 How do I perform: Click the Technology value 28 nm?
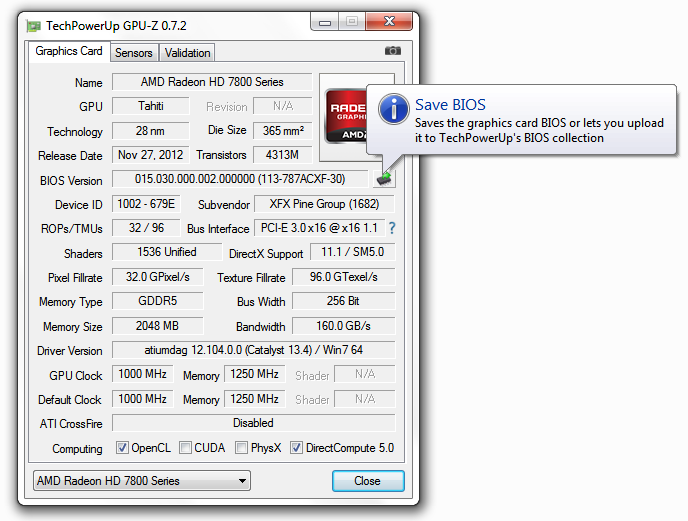coord(150,131)
